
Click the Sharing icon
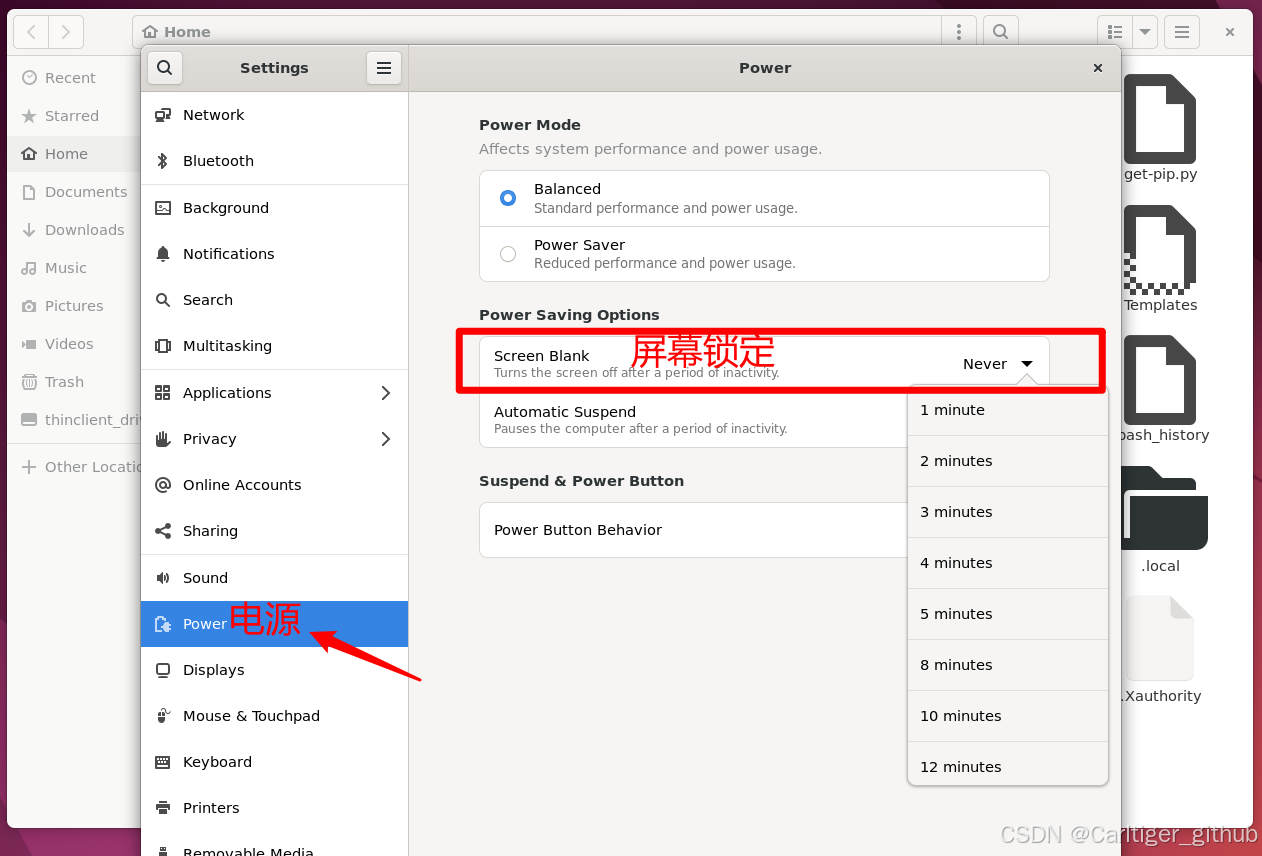point(163,531)
